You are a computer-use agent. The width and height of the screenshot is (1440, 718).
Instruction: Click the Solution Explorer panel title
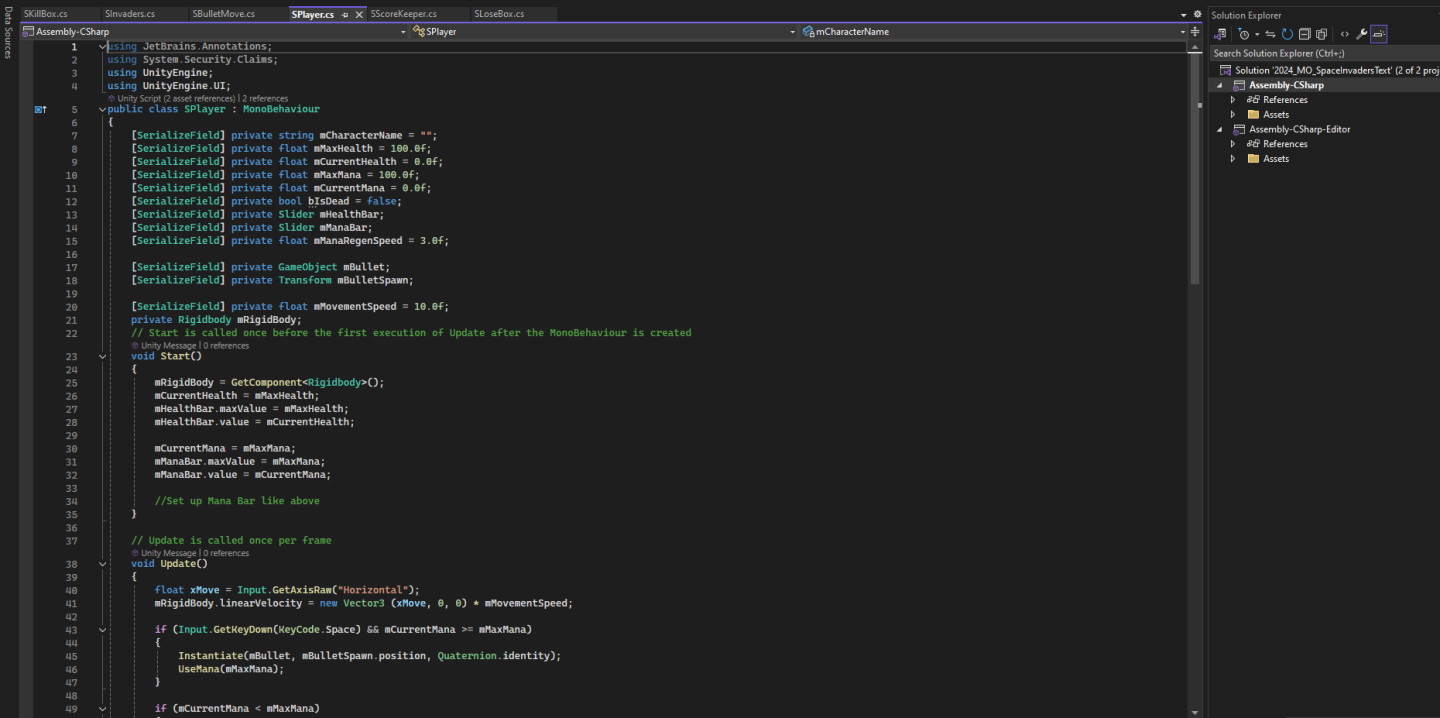(x=1246, y=15)
